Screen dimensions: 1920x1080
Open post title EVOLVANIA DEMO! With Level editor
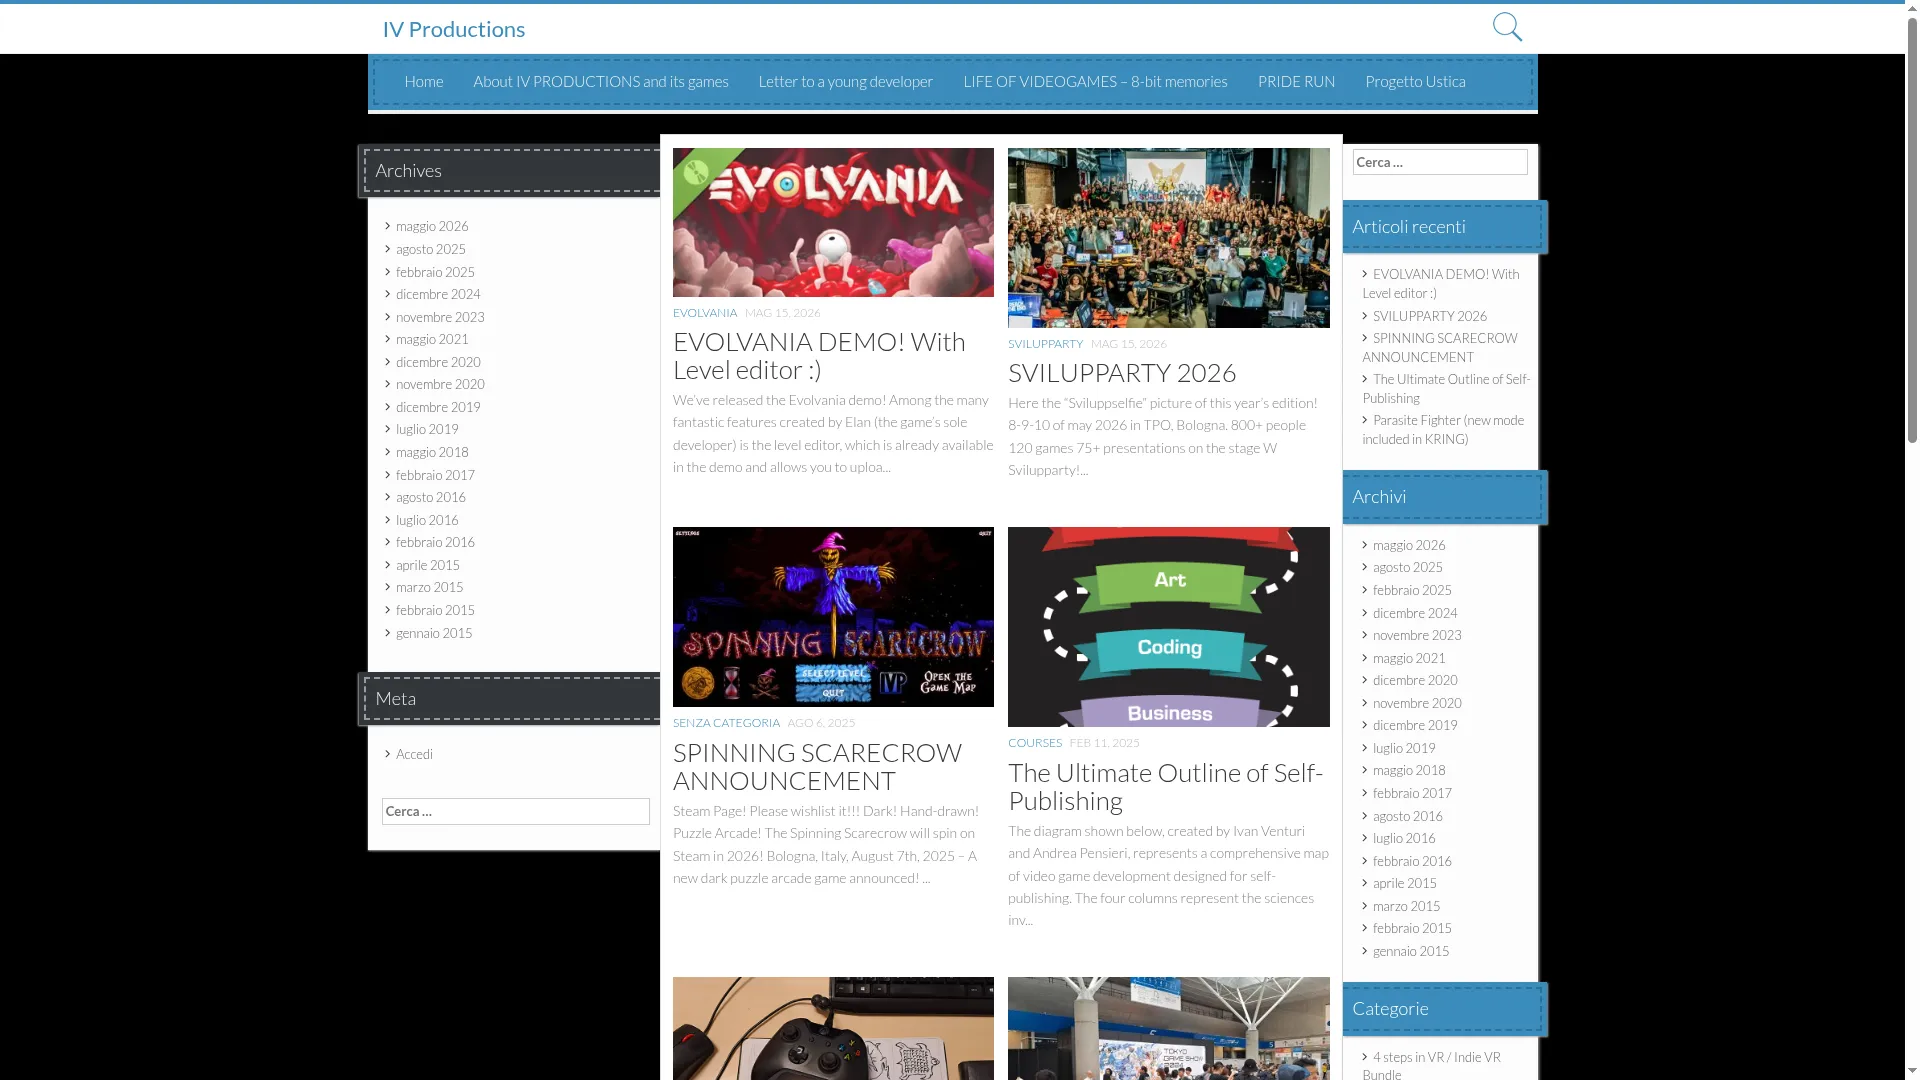click(x=819, y=355)
